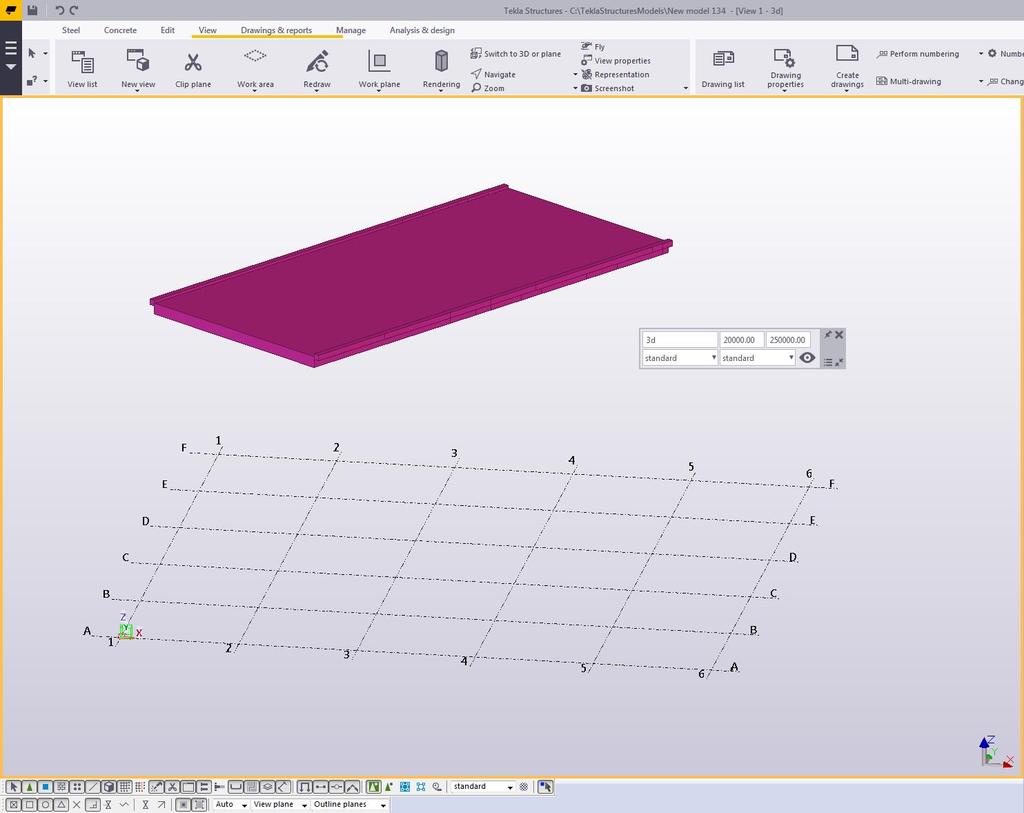Open the Drawing list
Viewport: 1024px width, 813px height.
pyautogui.click(x=723, y=69)
